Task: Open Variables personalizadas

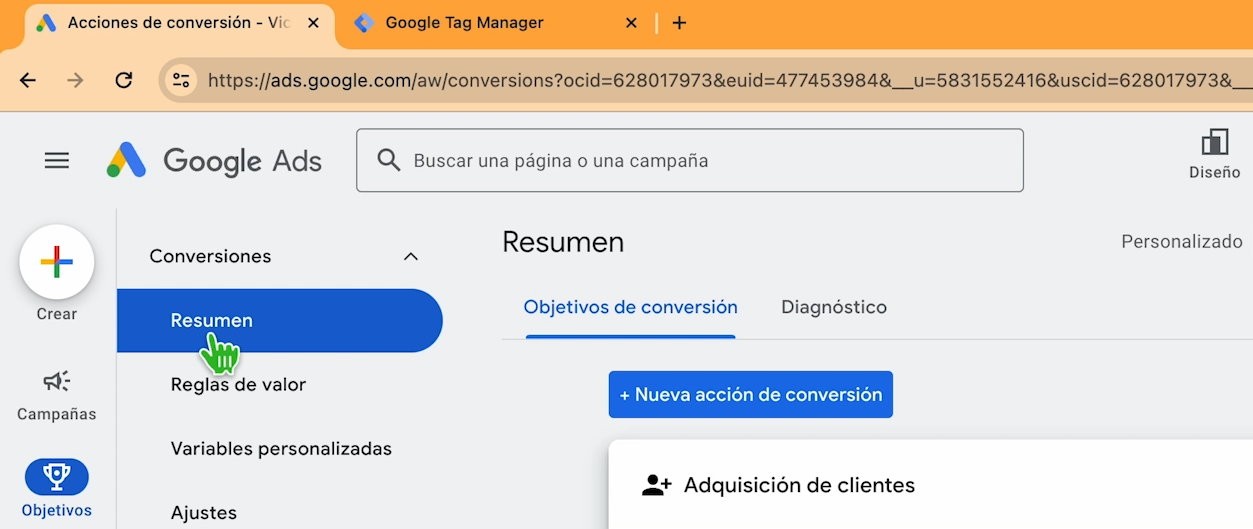Action: [281, 449]
